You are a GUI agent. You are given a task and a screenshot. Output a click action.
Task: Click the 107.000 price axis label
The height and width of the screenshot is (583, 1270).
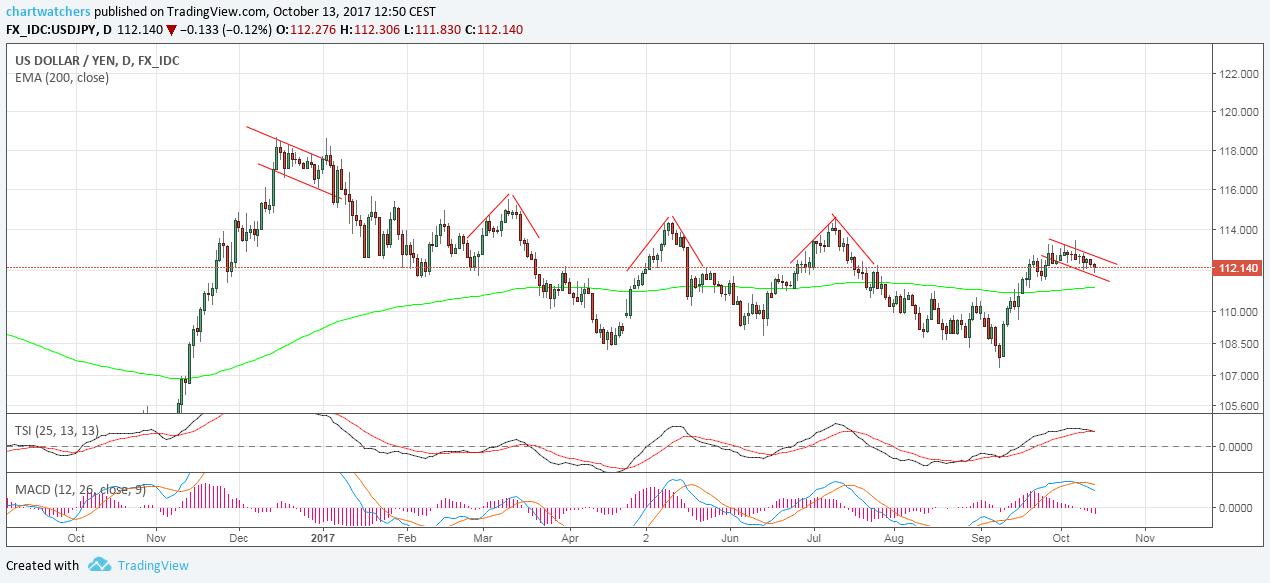click(1238, 376)
